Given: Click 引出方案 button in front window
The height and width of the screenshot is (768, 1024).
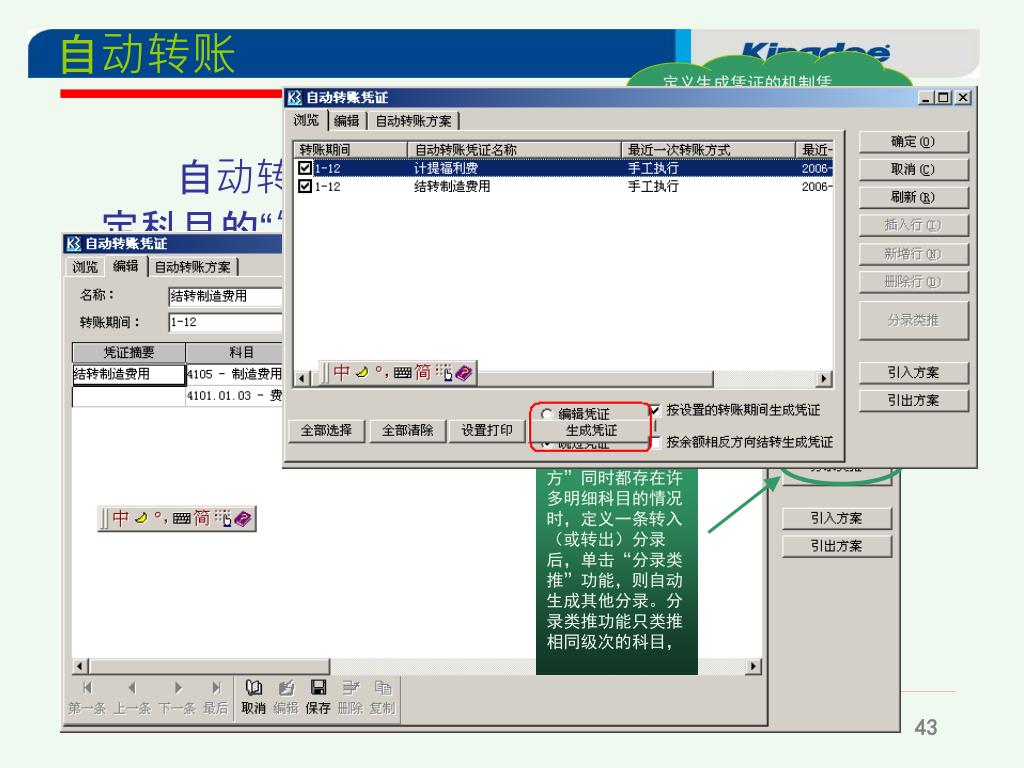Looking at the screenshot, I should [x=913, y=400].
